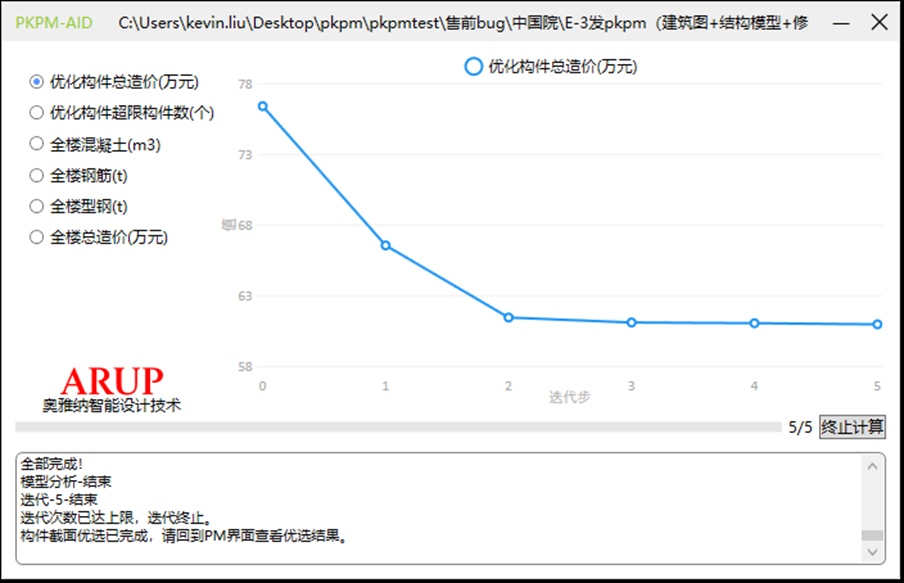Click the data point at iteration step 2
Screen dimensions: 904x583
pyautogui.click(x=508, y=316)
